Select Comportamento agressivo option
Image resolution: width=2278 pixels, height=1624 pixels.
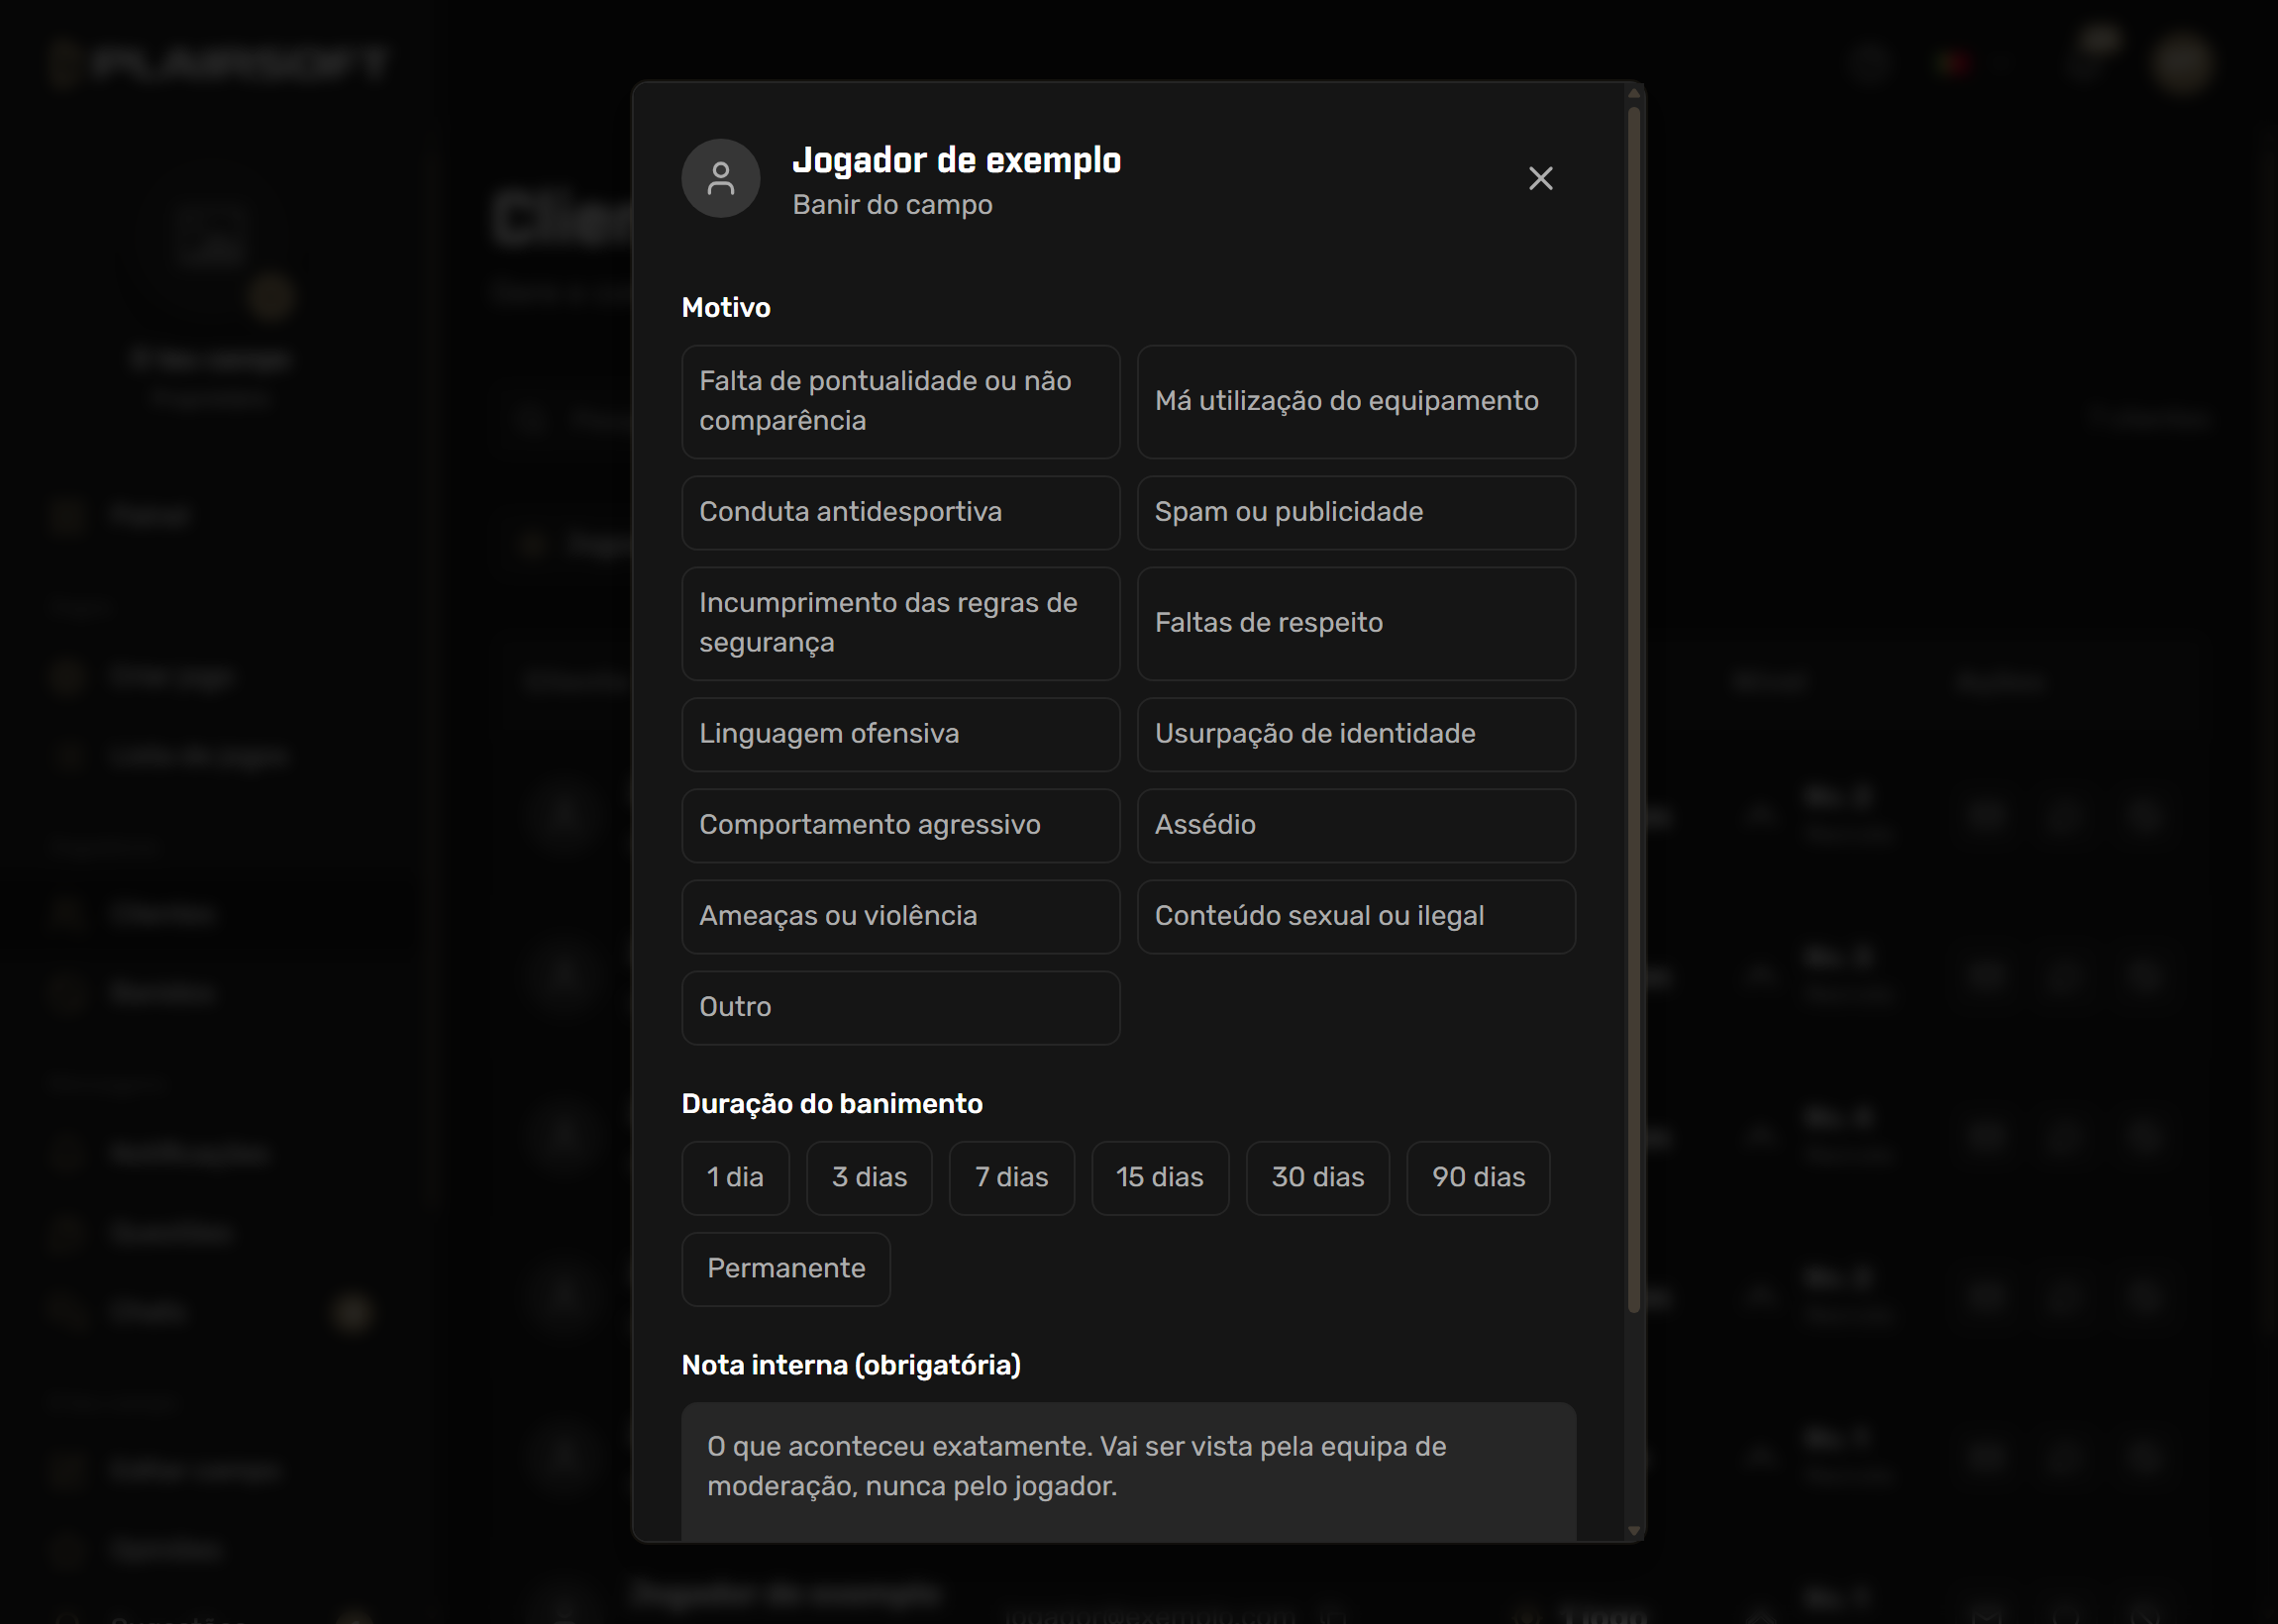900,826
